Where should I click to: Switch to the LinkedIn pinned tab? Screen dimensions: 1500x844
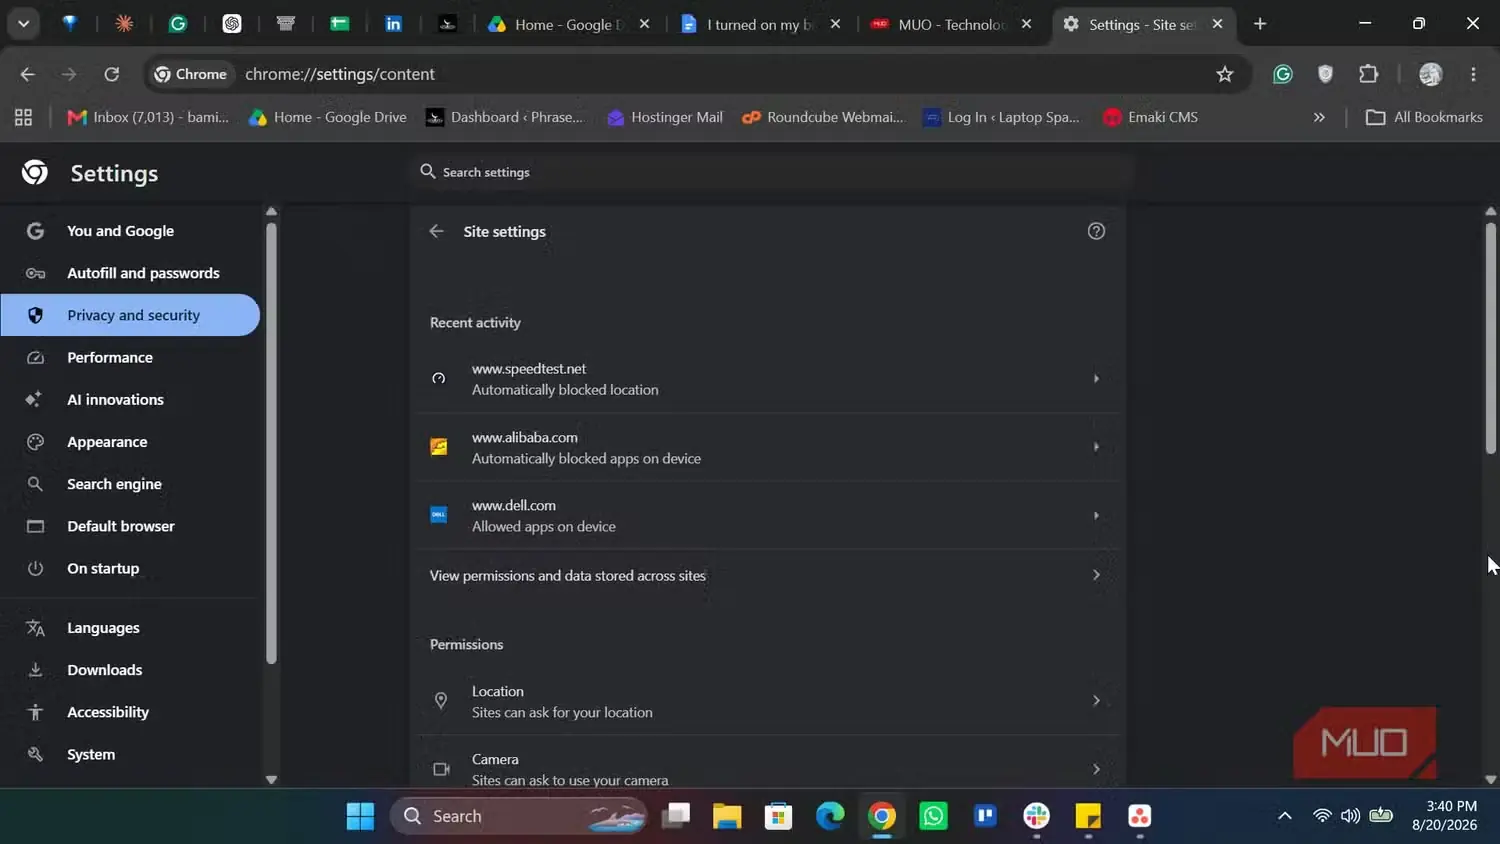pos(393,23)
